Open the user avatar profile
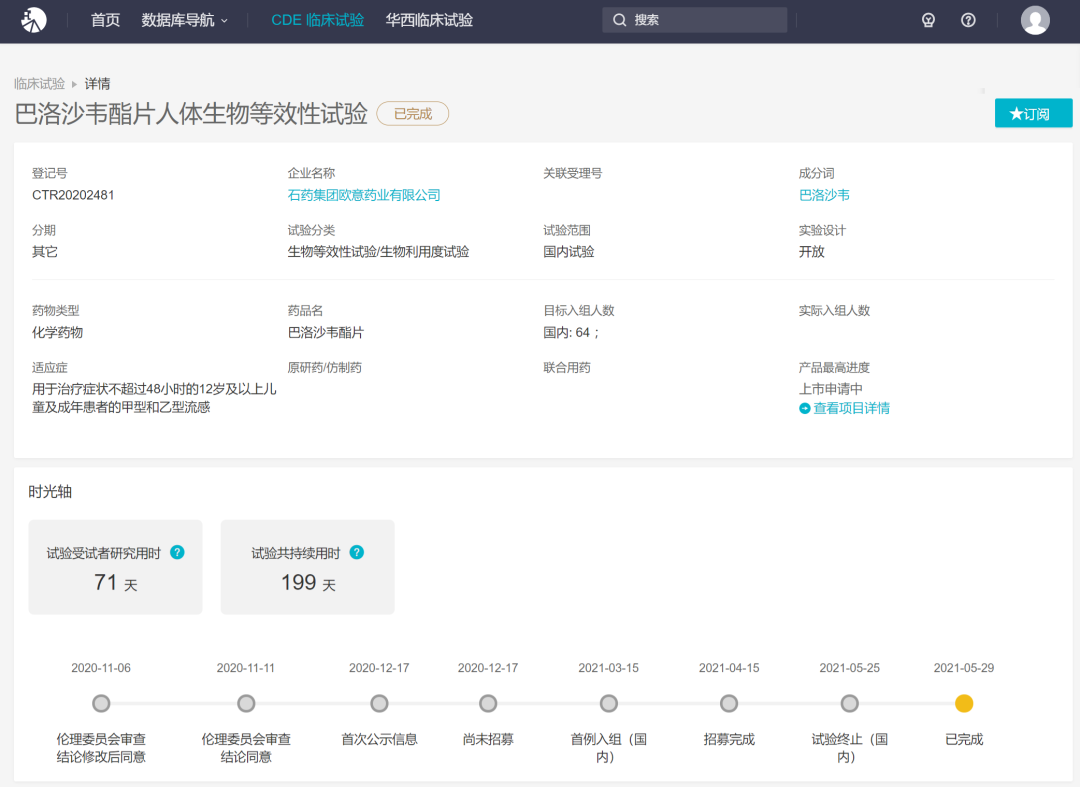This screenshot has height=787, width=1080. click(1035, 20)
